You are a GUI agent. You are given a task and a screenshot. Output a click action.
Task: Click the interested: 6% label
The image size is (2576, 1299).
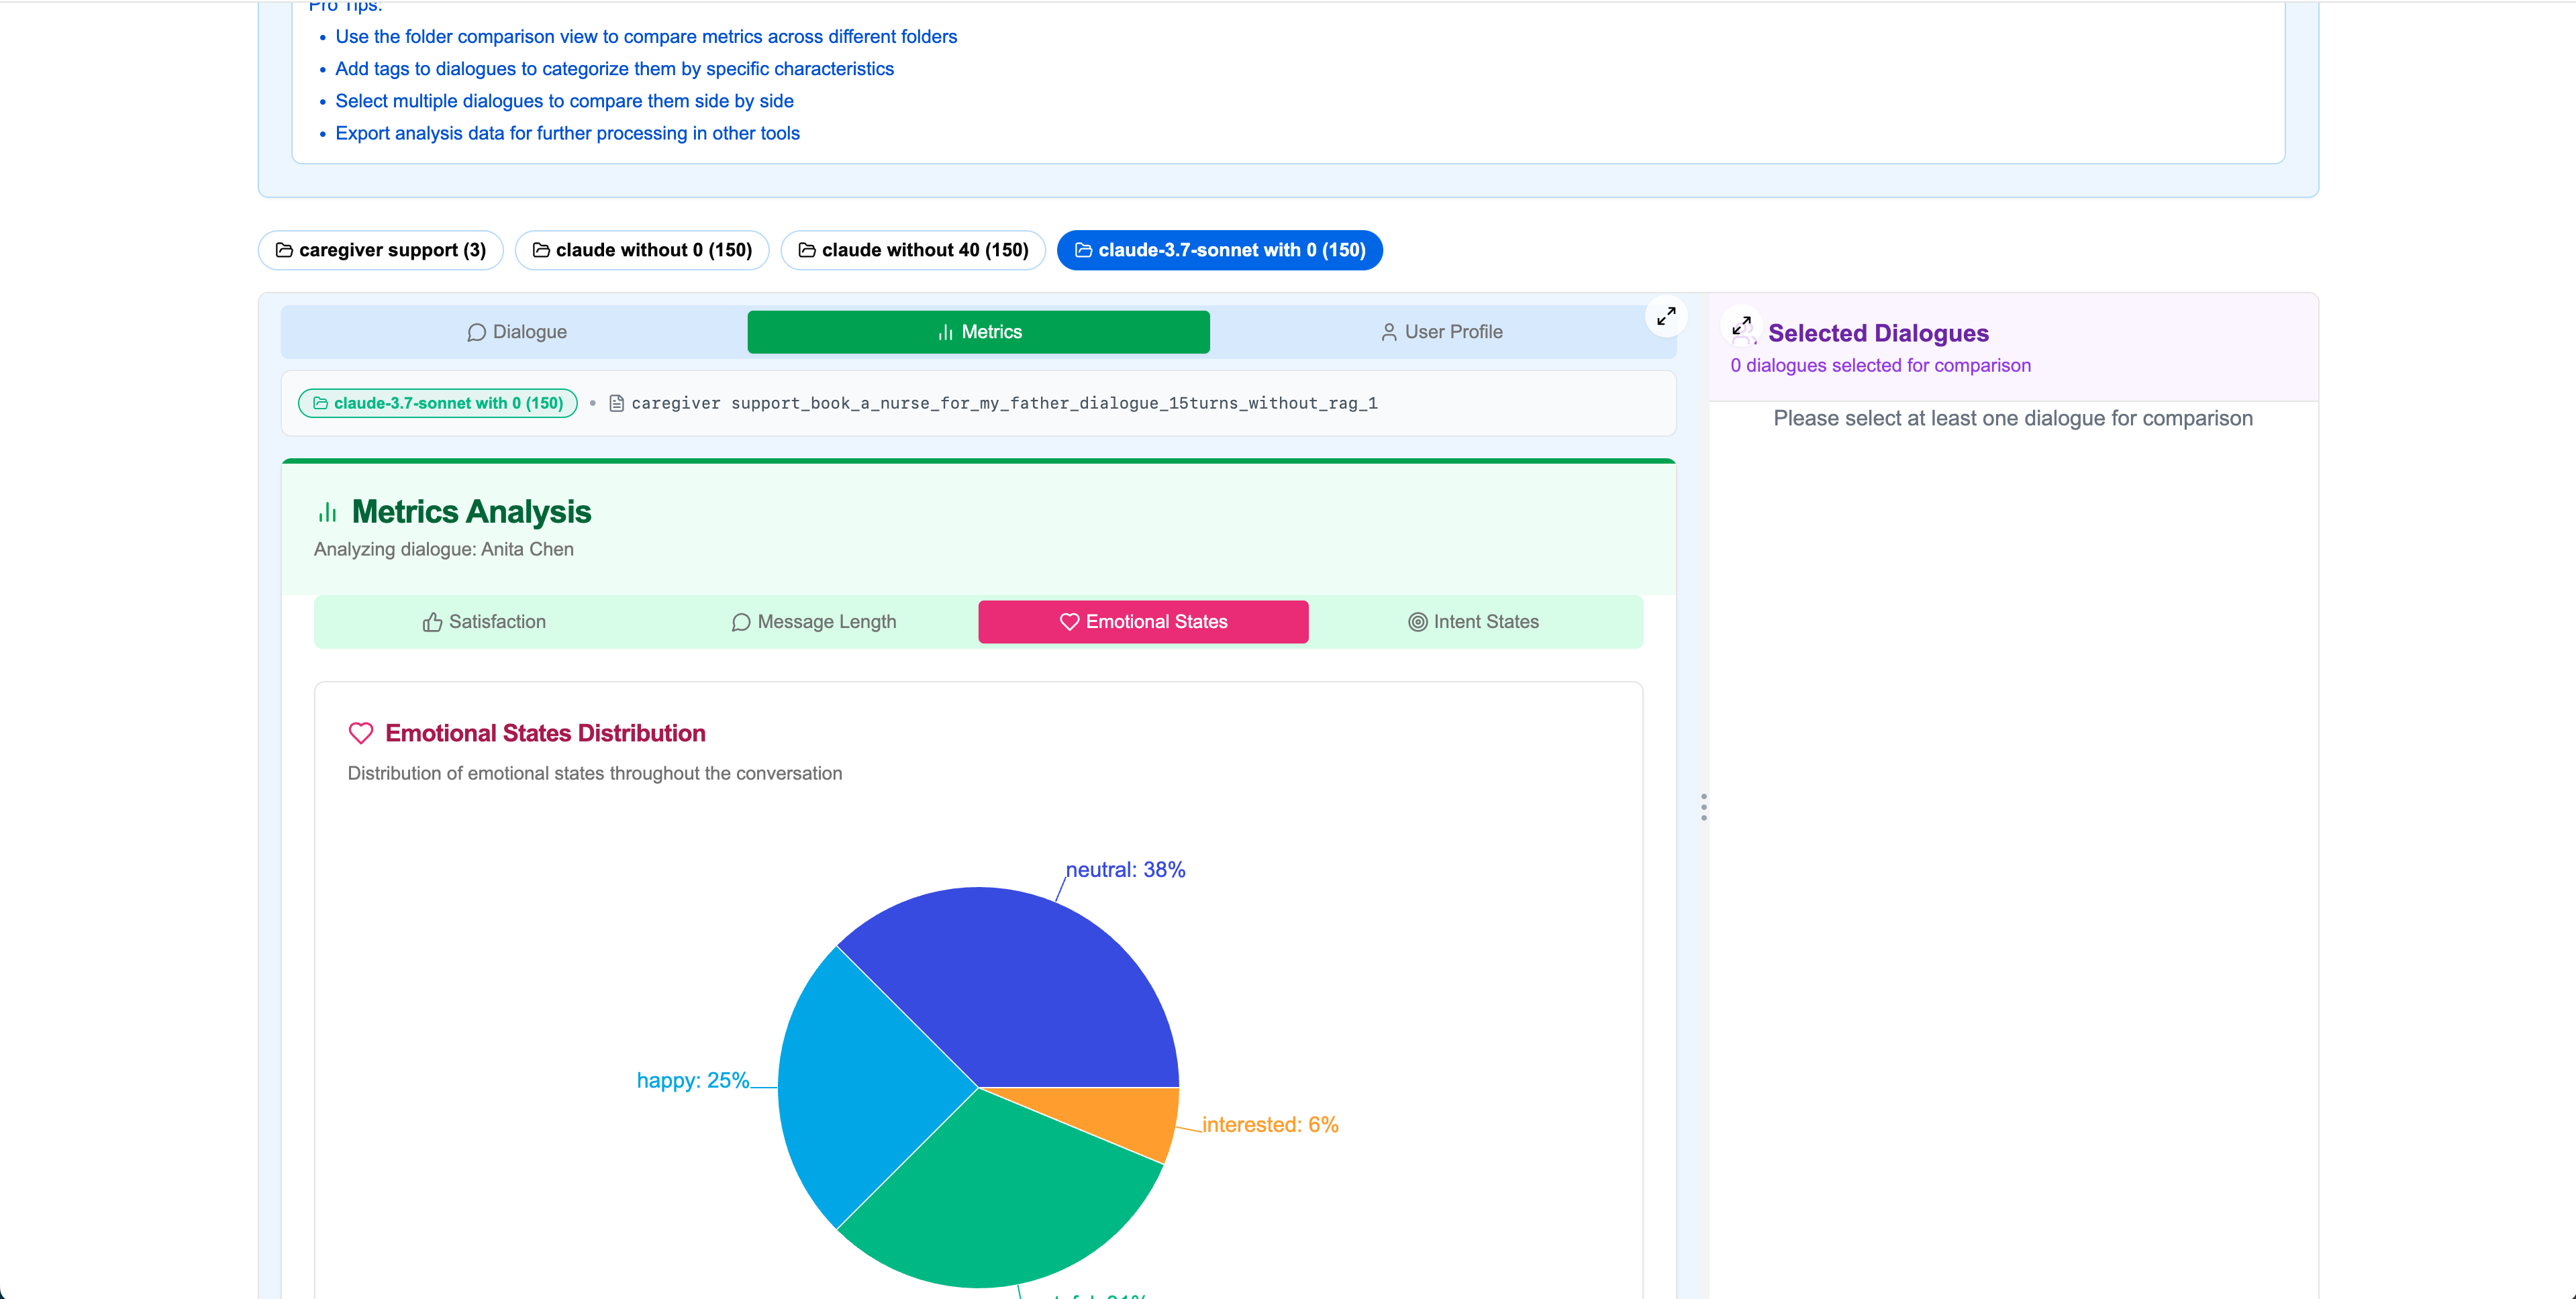pos(1270,1124)
